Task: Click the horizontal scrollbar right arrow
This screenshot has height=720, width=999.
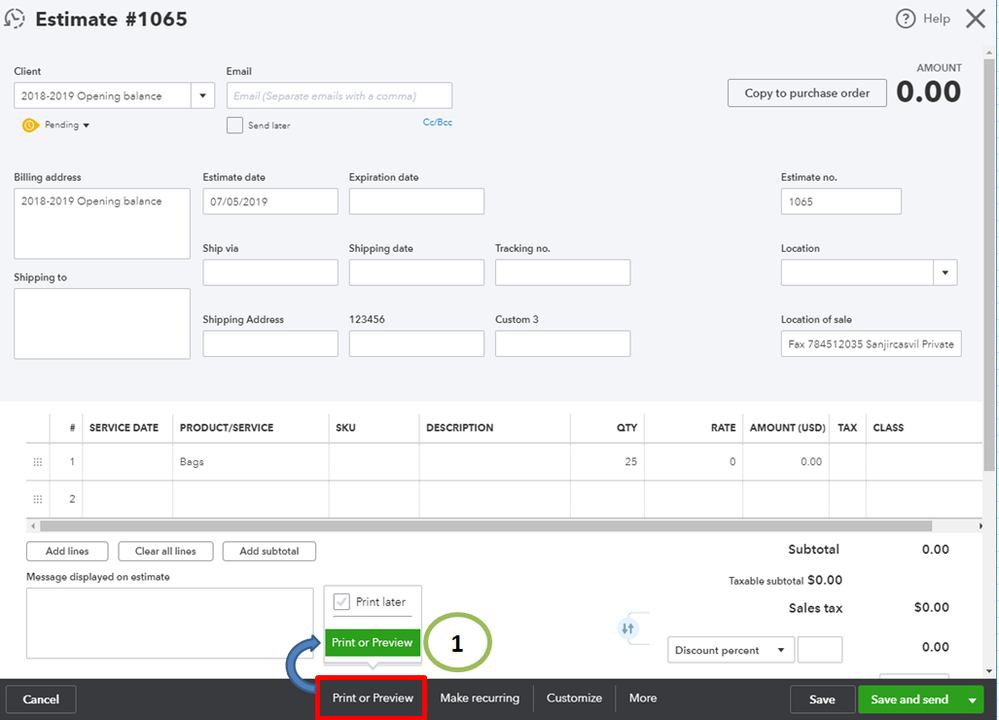Action: pos(981,526)
